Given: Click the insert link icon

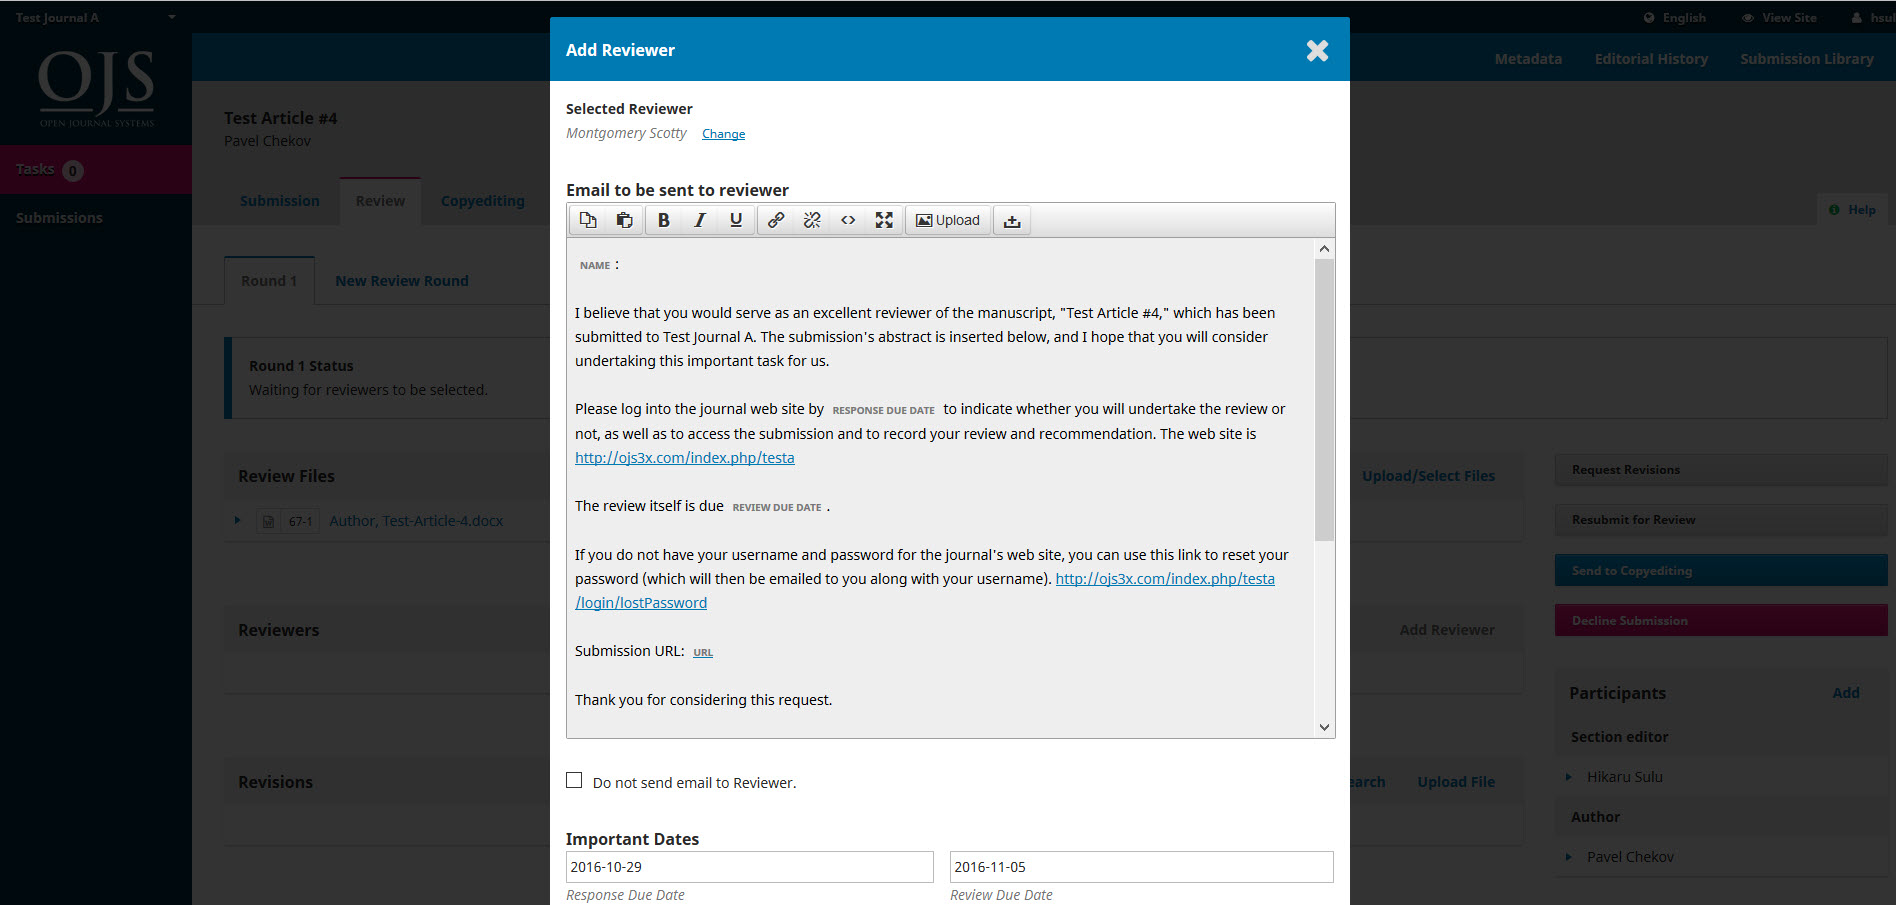Looking at the screenshot, I should coord(775,220).
